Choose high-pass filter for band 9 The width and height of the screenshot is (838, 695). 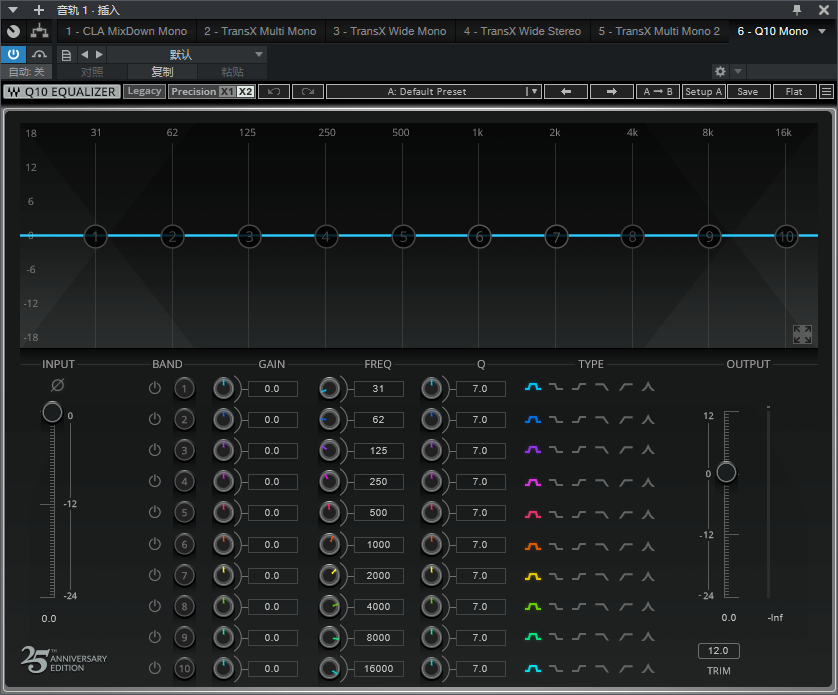point(625,637)
